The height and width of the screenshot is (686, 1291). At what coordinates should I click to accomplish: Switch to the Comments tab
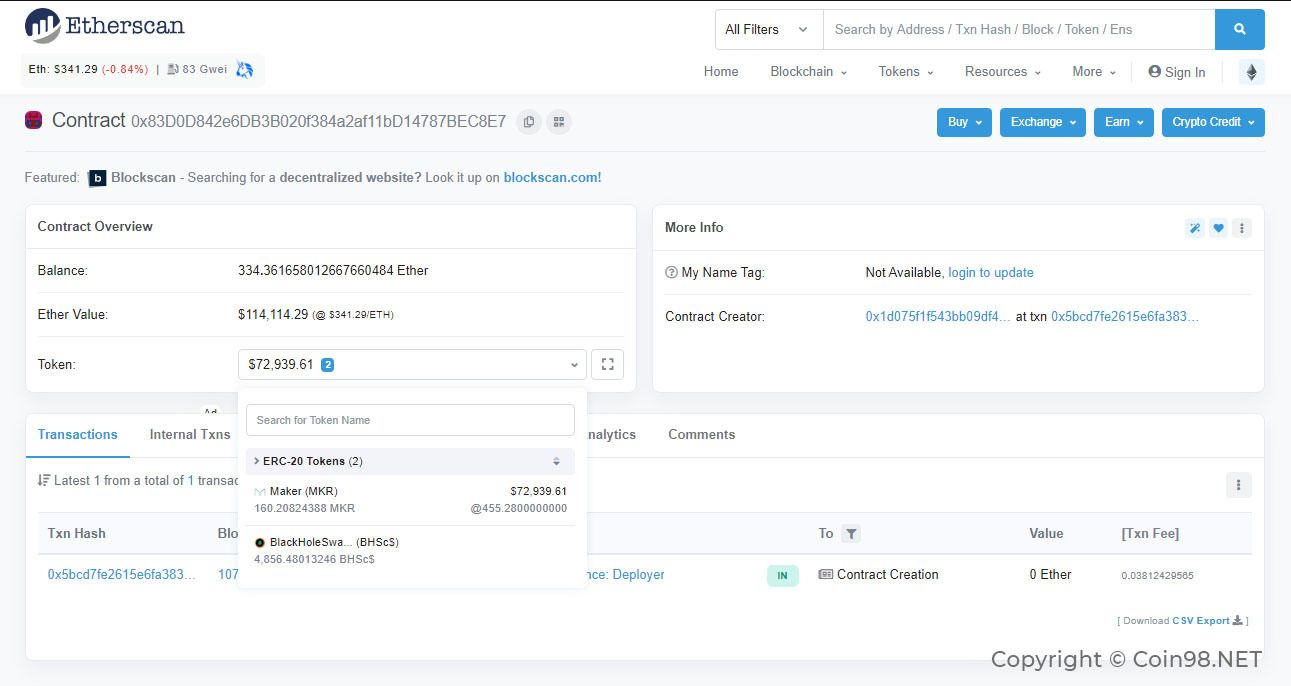click(701, 435)
